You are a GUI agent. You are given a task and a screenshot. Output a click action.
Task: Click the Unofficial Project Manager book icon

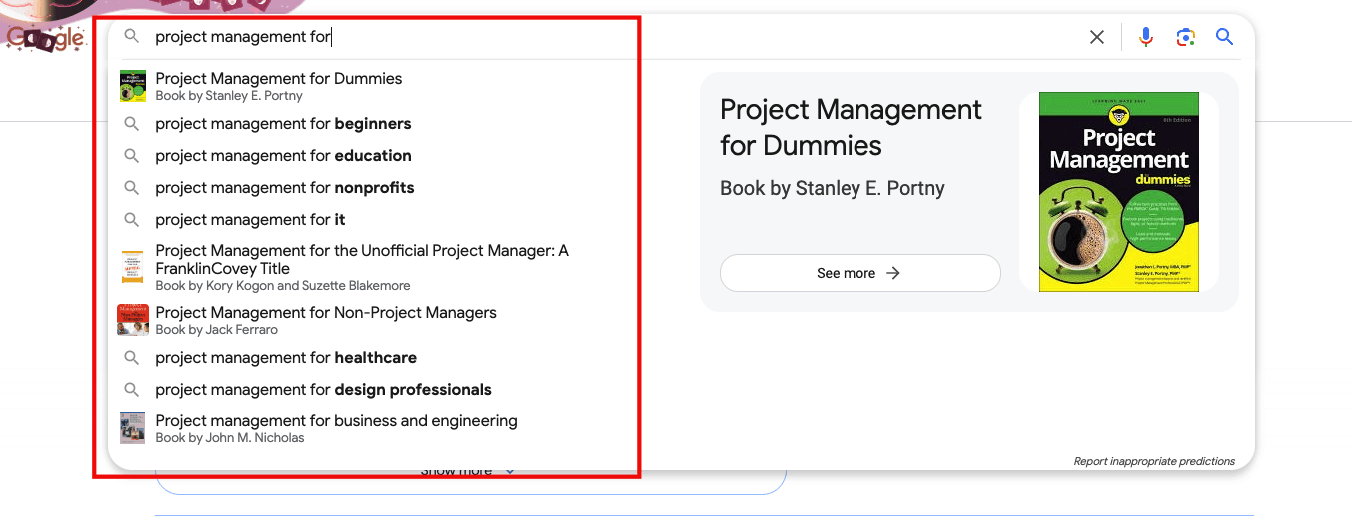tap(132, 268)
